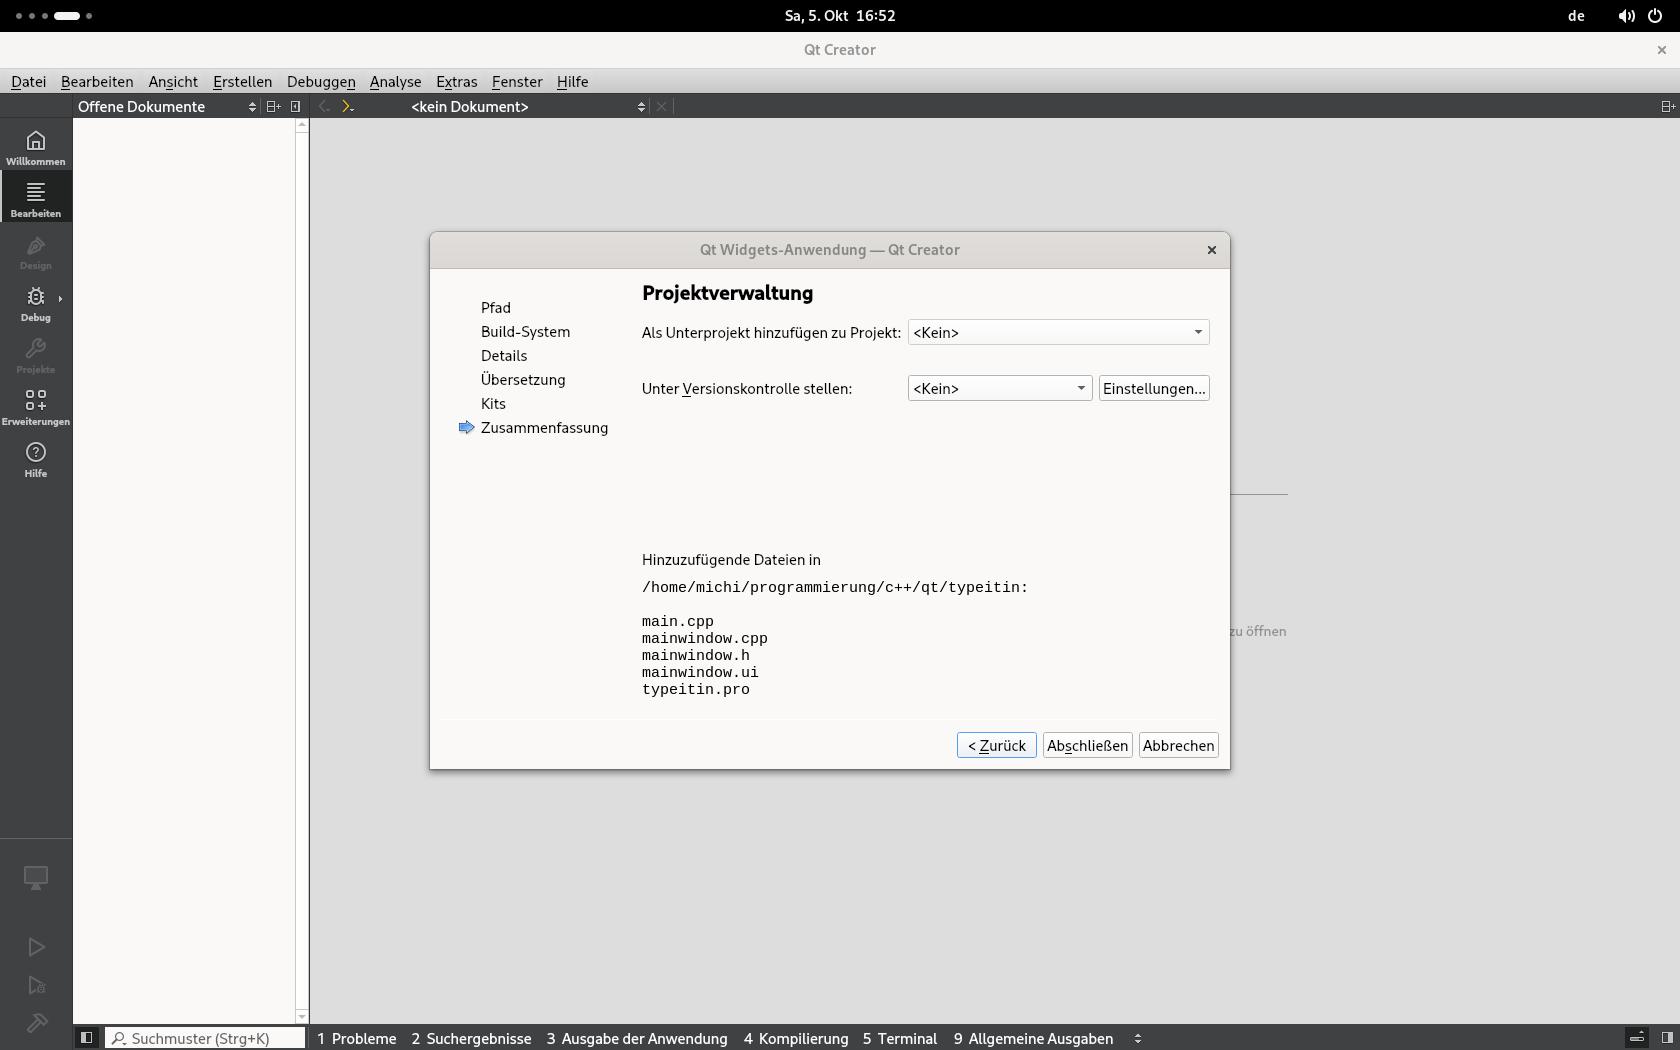
Task: Open the output panes selector arrows
Action: 1138,1038
